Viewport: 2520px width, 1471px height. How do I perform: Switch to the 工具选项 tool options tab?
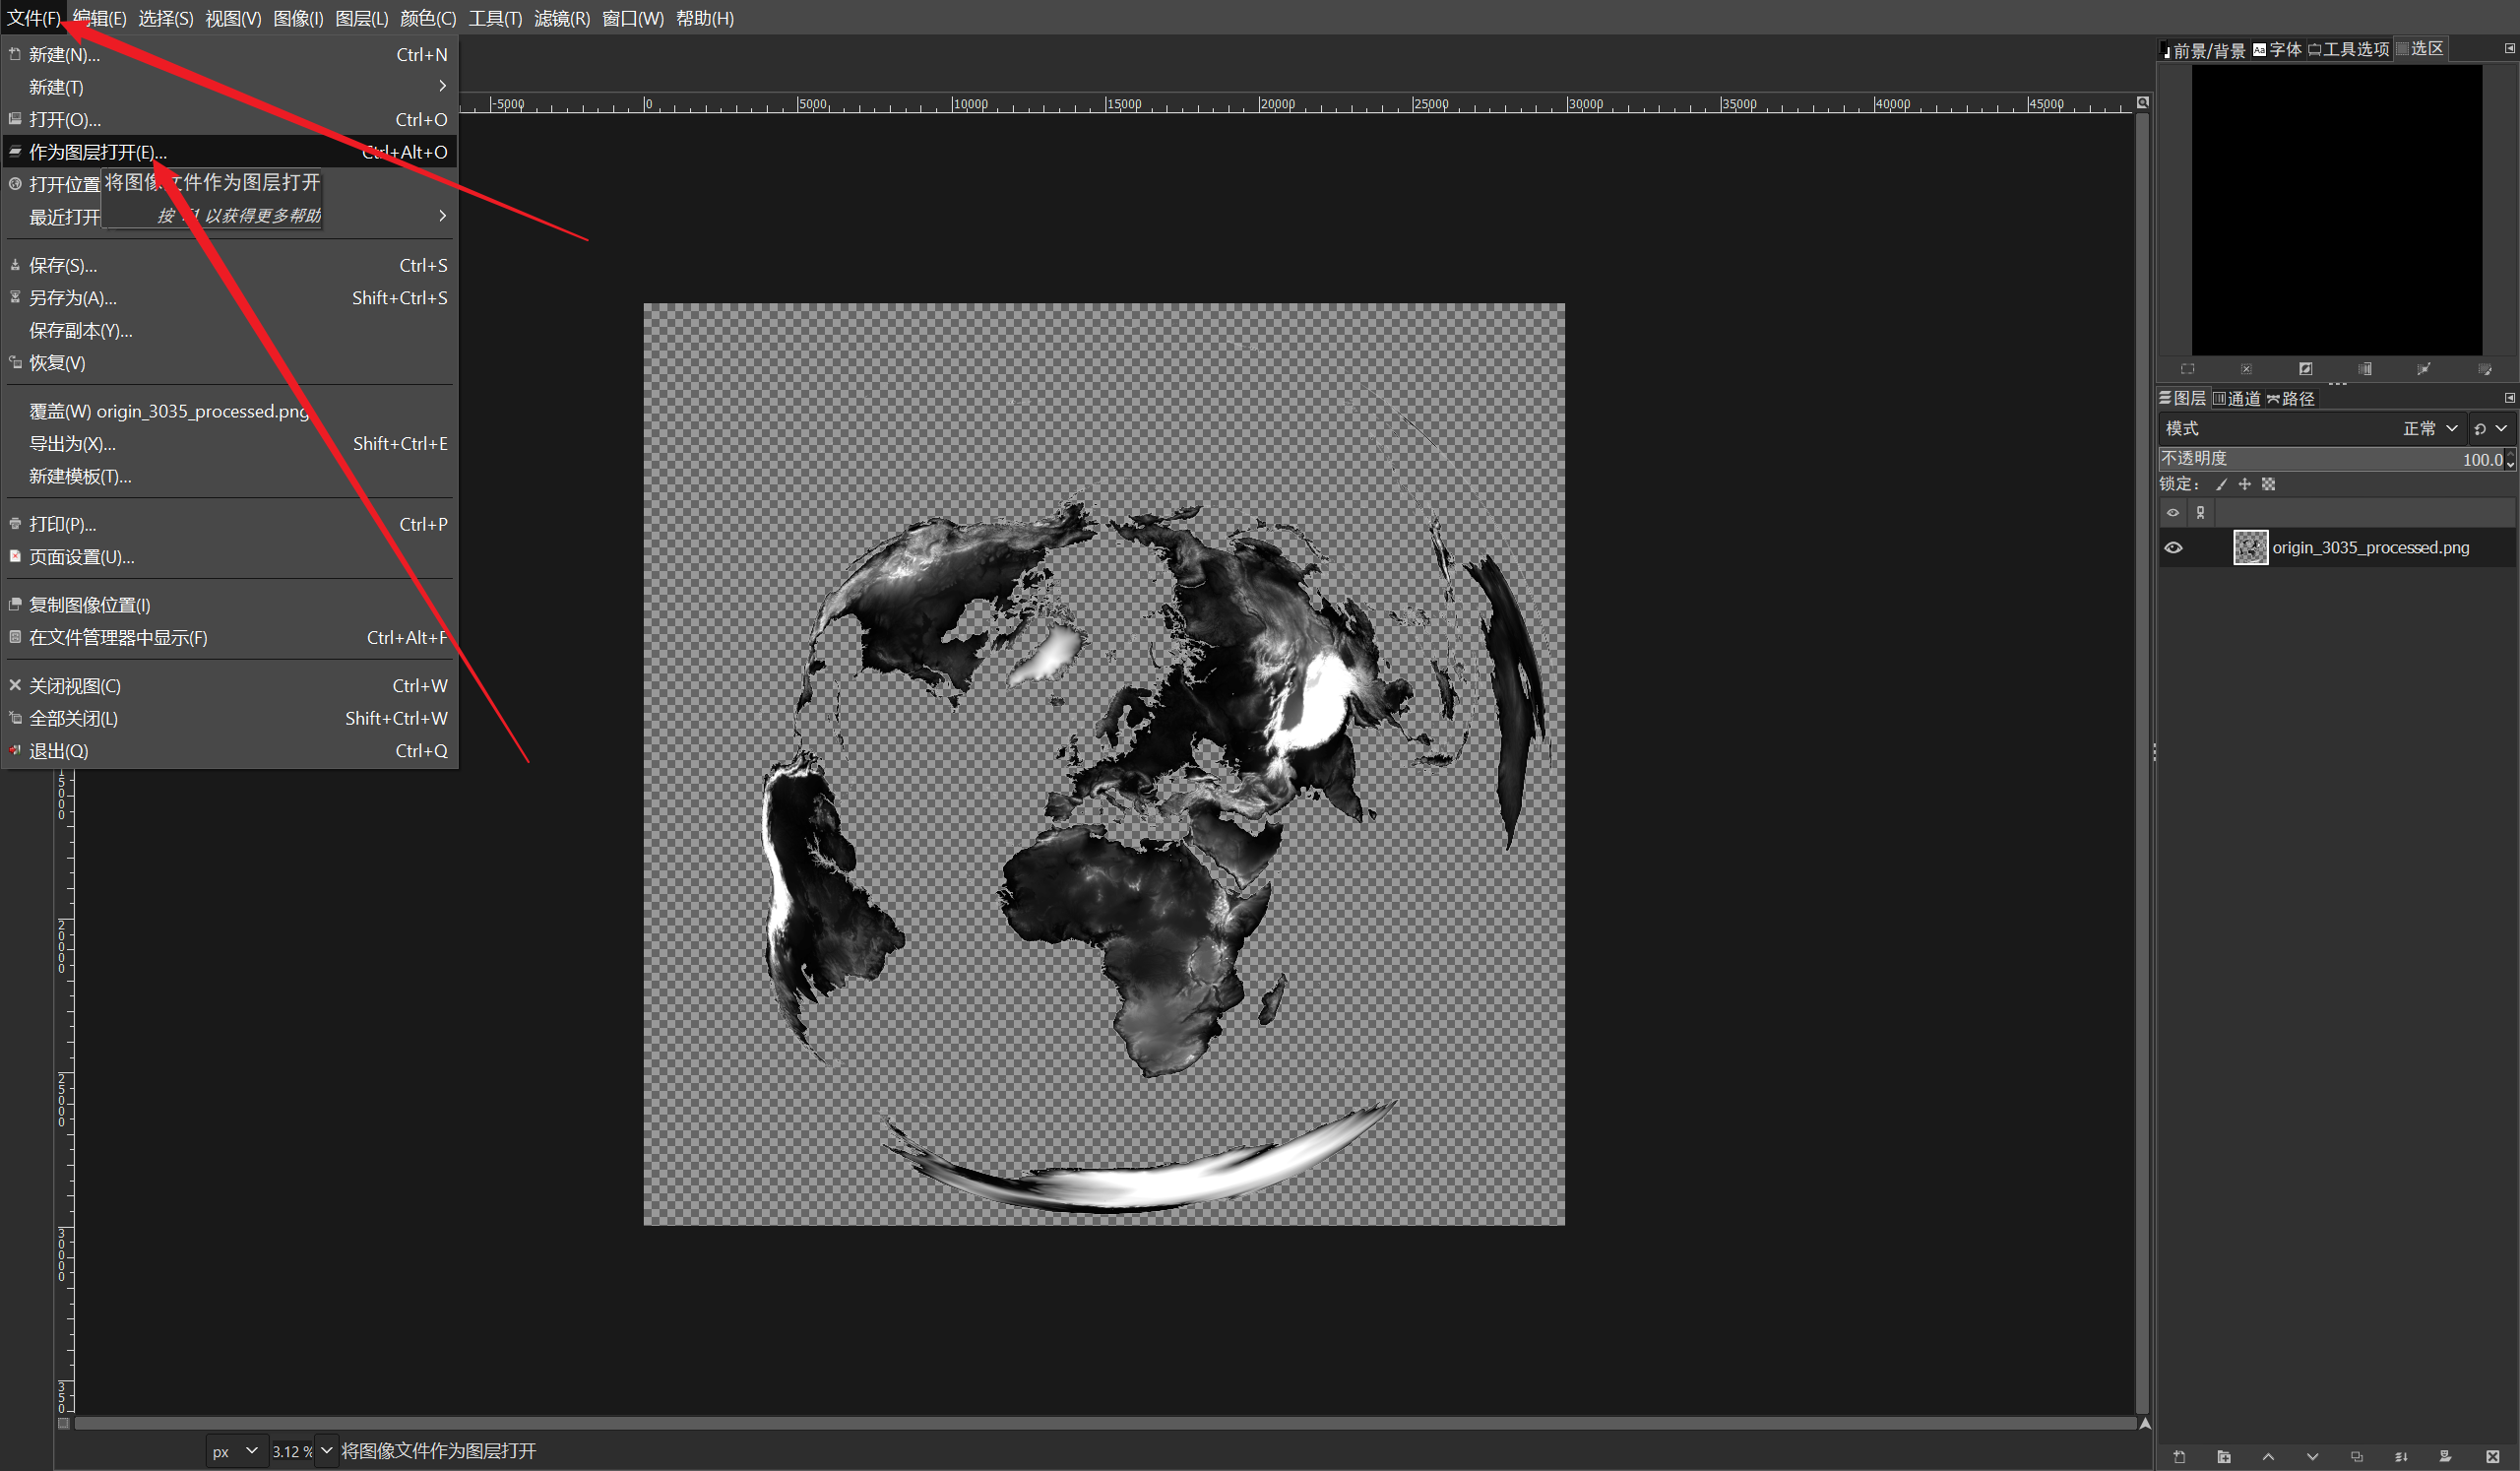[2348, 49]
